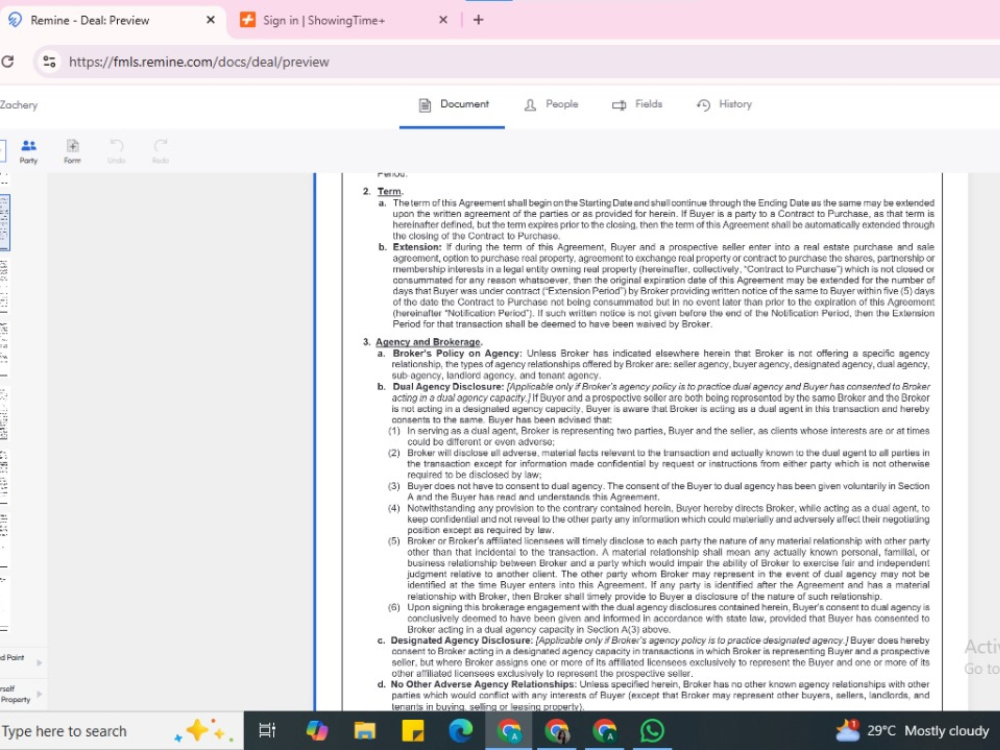Open Copilot from the taskbar
The image size is (1000, 750).
coord(316,731)
